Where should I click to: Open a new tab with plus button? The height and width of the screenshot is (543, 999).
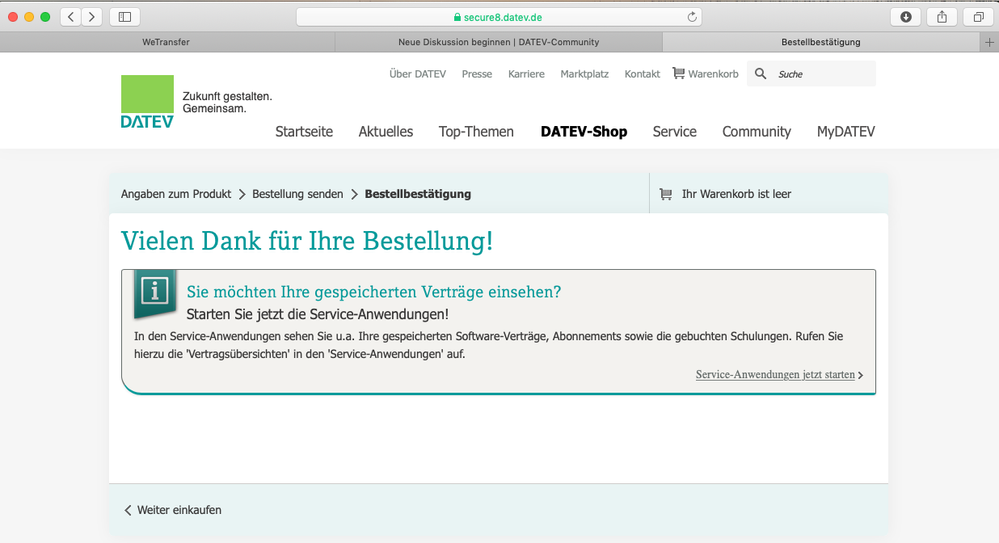tap(989, 42)
